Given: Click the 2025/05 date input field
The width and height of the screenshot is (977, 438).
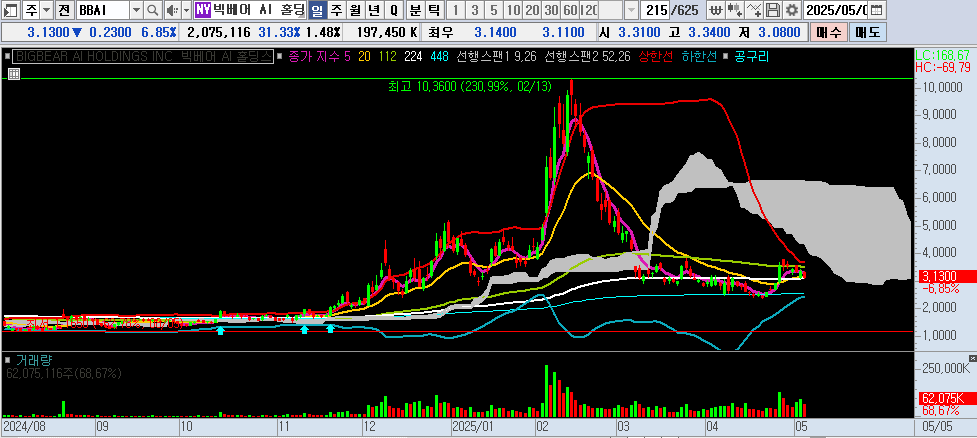Looking at the screenshot, I should tap(836, 9).
